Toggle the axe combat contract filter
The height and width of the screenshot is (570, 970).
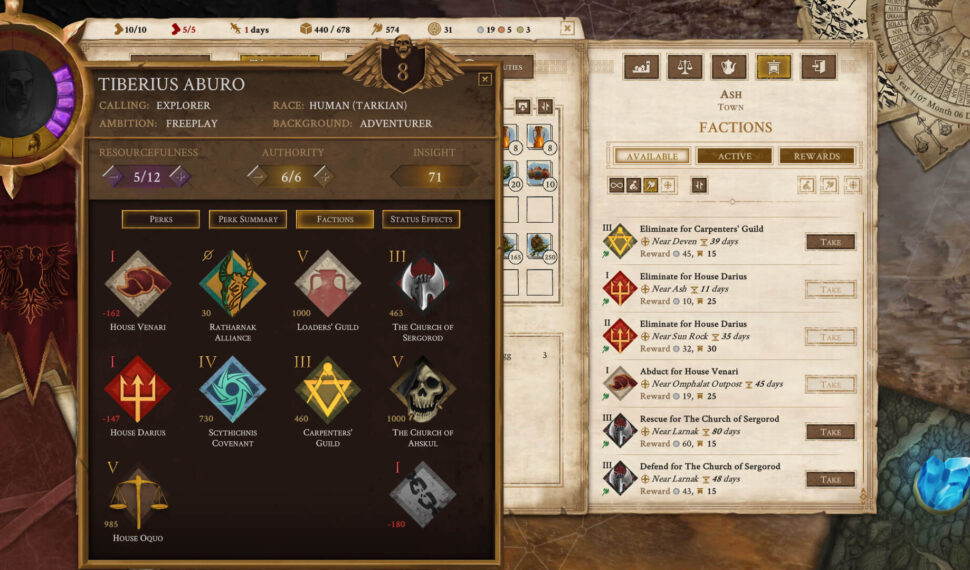pos(650,185)
